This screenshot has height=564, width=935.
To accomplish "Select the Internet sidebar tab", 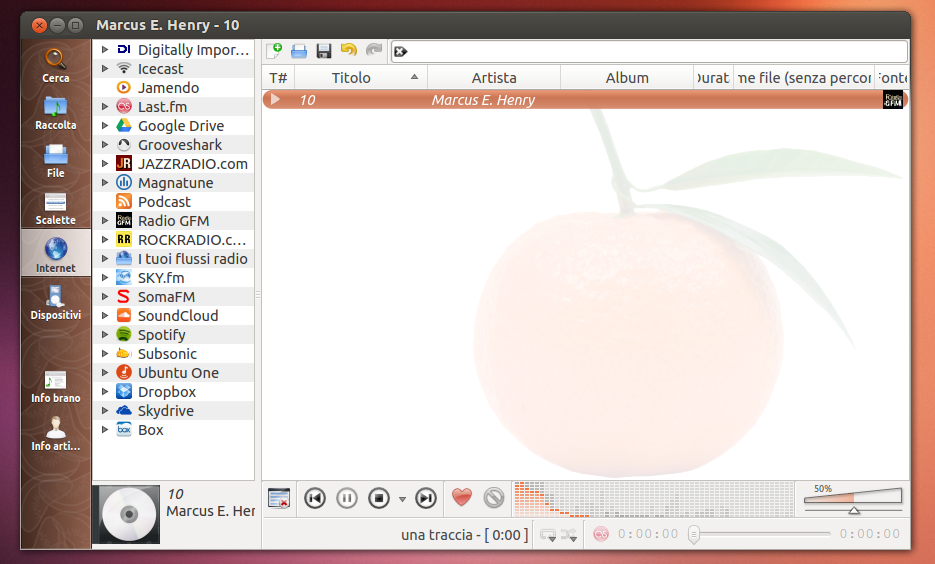I will (55, 255).
